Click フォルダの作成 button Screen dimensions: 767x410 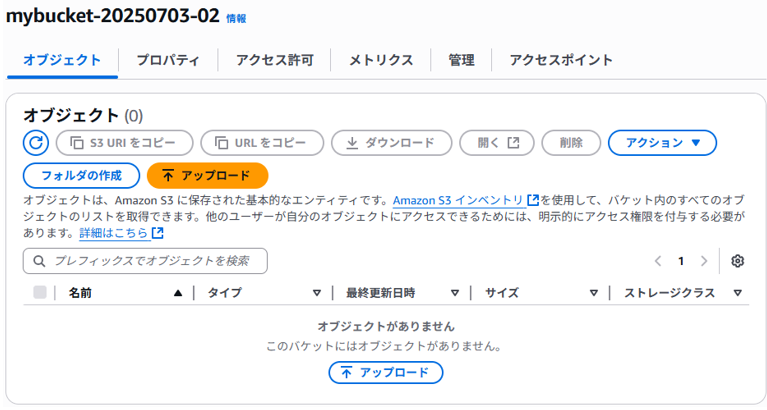pos(81,176)
